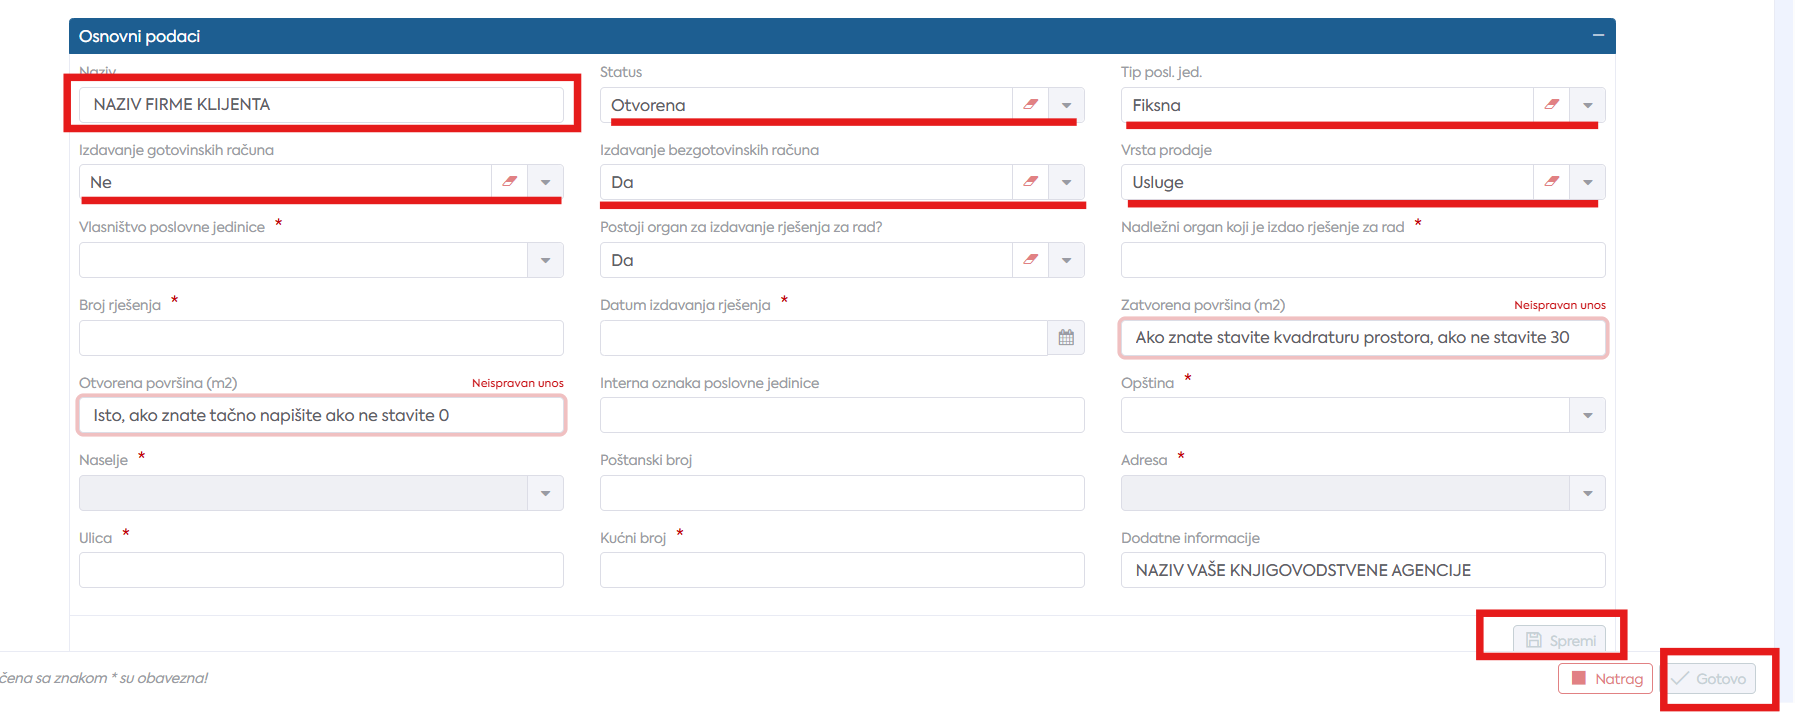Click the Spremi save button
The image size is (1795, 712).
point(1560,640)
